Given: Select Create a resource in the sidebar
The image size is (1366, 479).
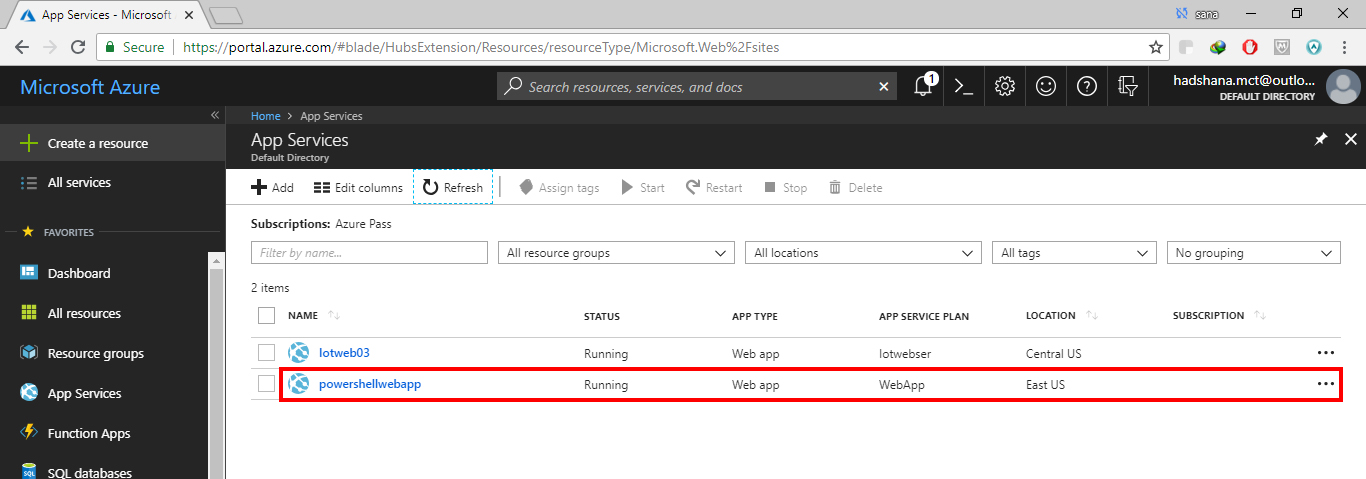Looking at the screenshot, I should click(112, 143).
